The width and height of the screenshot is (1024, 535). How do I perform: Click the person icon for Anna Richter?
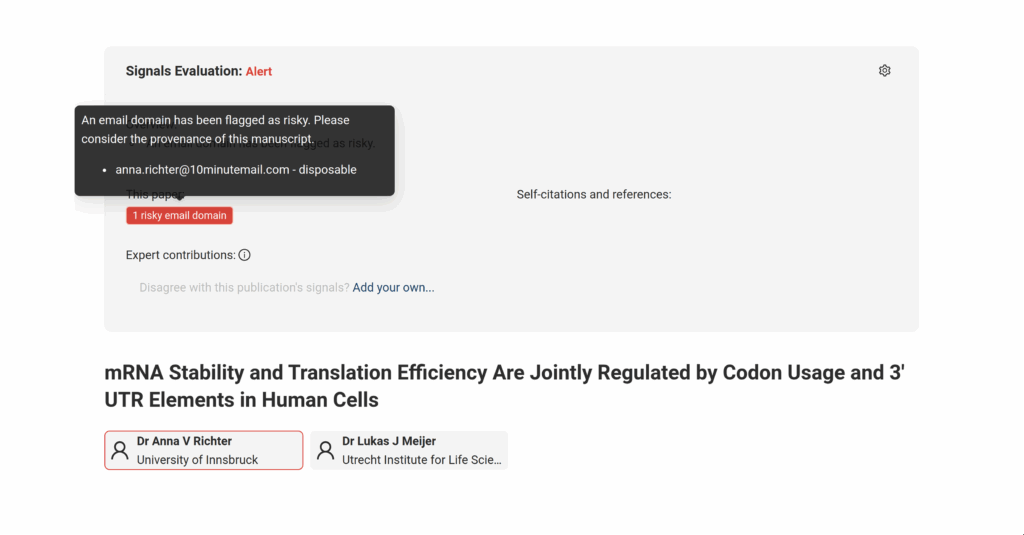(x=120, y=450)
